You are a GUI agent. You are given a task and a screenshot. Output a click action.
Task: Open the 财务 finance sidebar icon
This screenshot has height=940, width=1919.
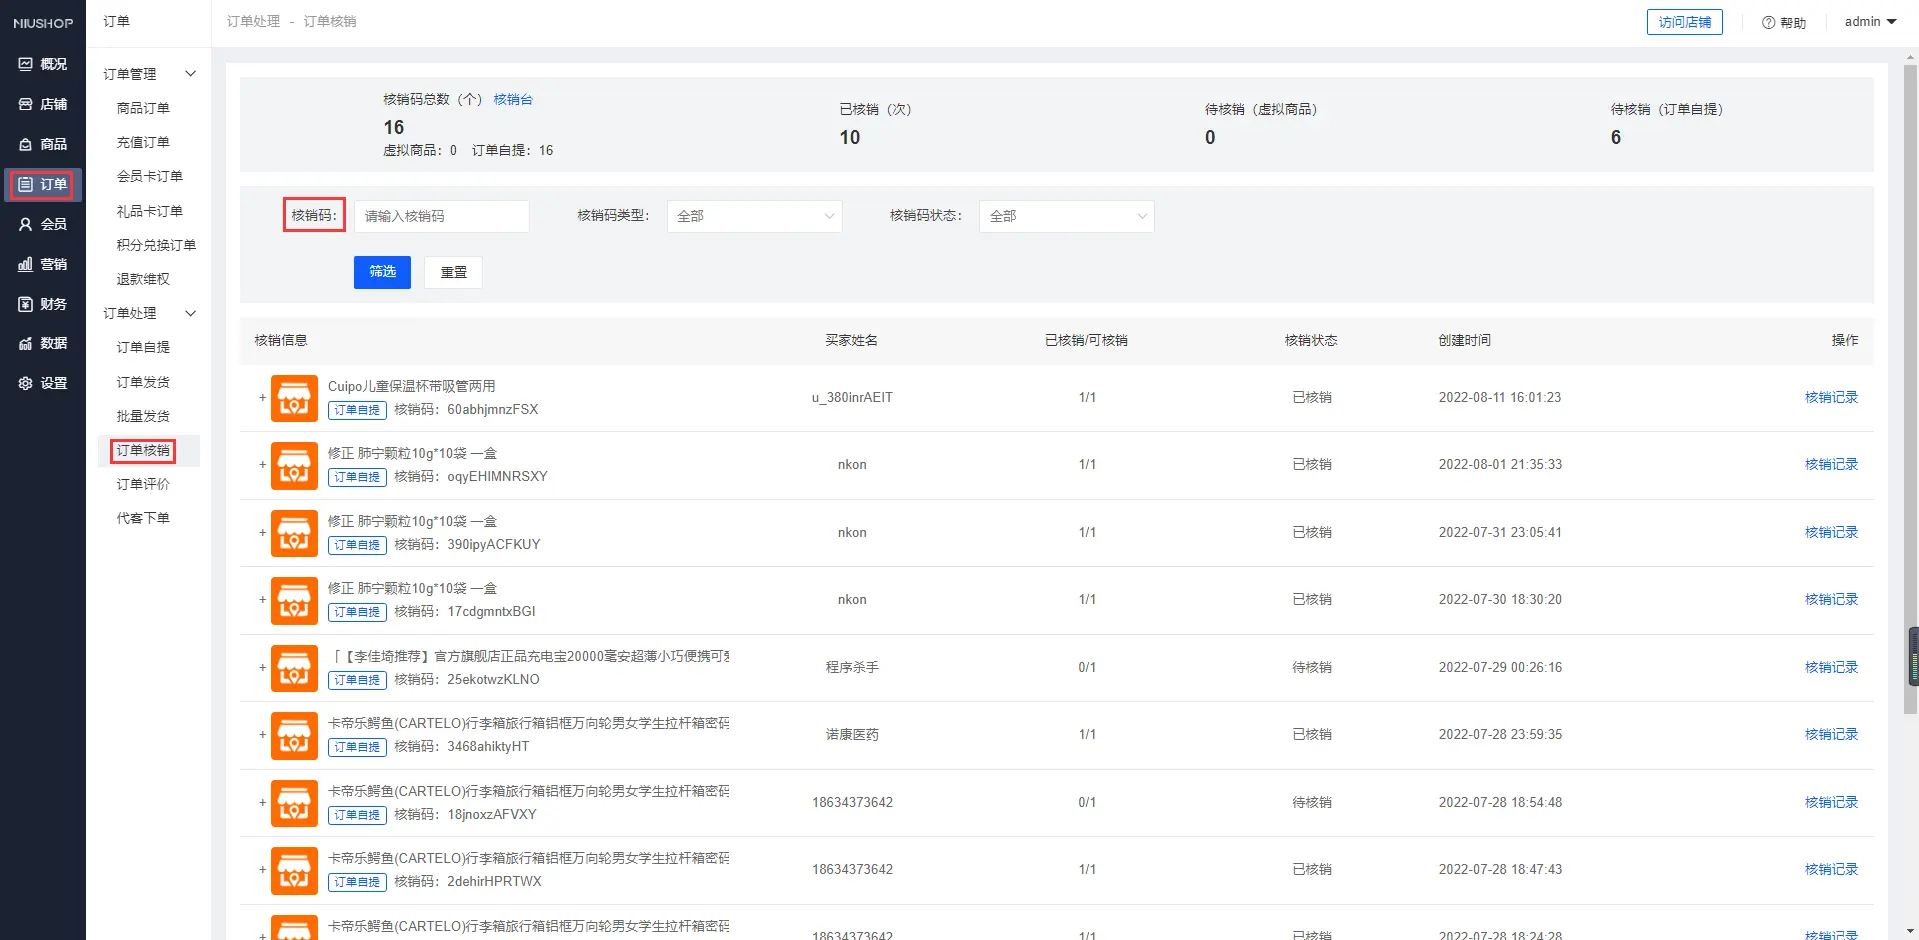point(26,304)
